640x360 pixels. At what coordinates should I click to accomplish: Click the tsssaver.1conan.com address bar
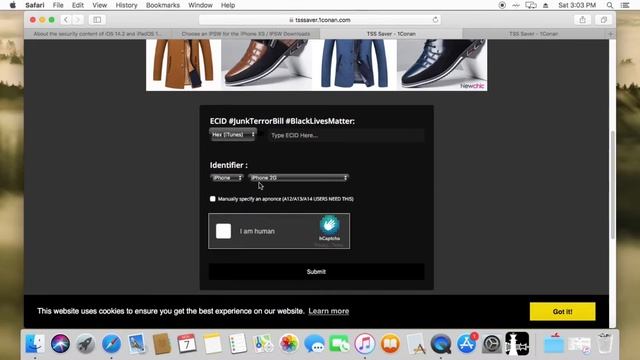tap(320, 20)
